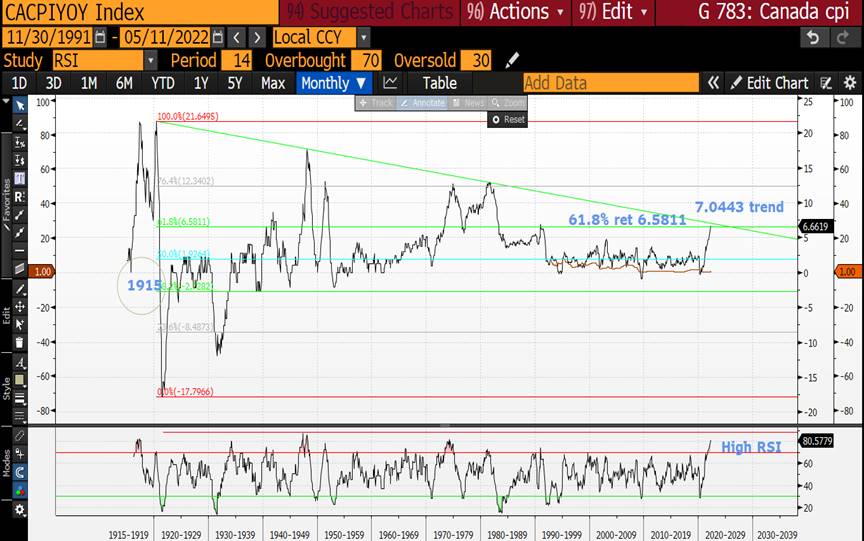Viewport: 864px width, 541px height.
Task: Open the text font style tool
Action: point(20,363)
